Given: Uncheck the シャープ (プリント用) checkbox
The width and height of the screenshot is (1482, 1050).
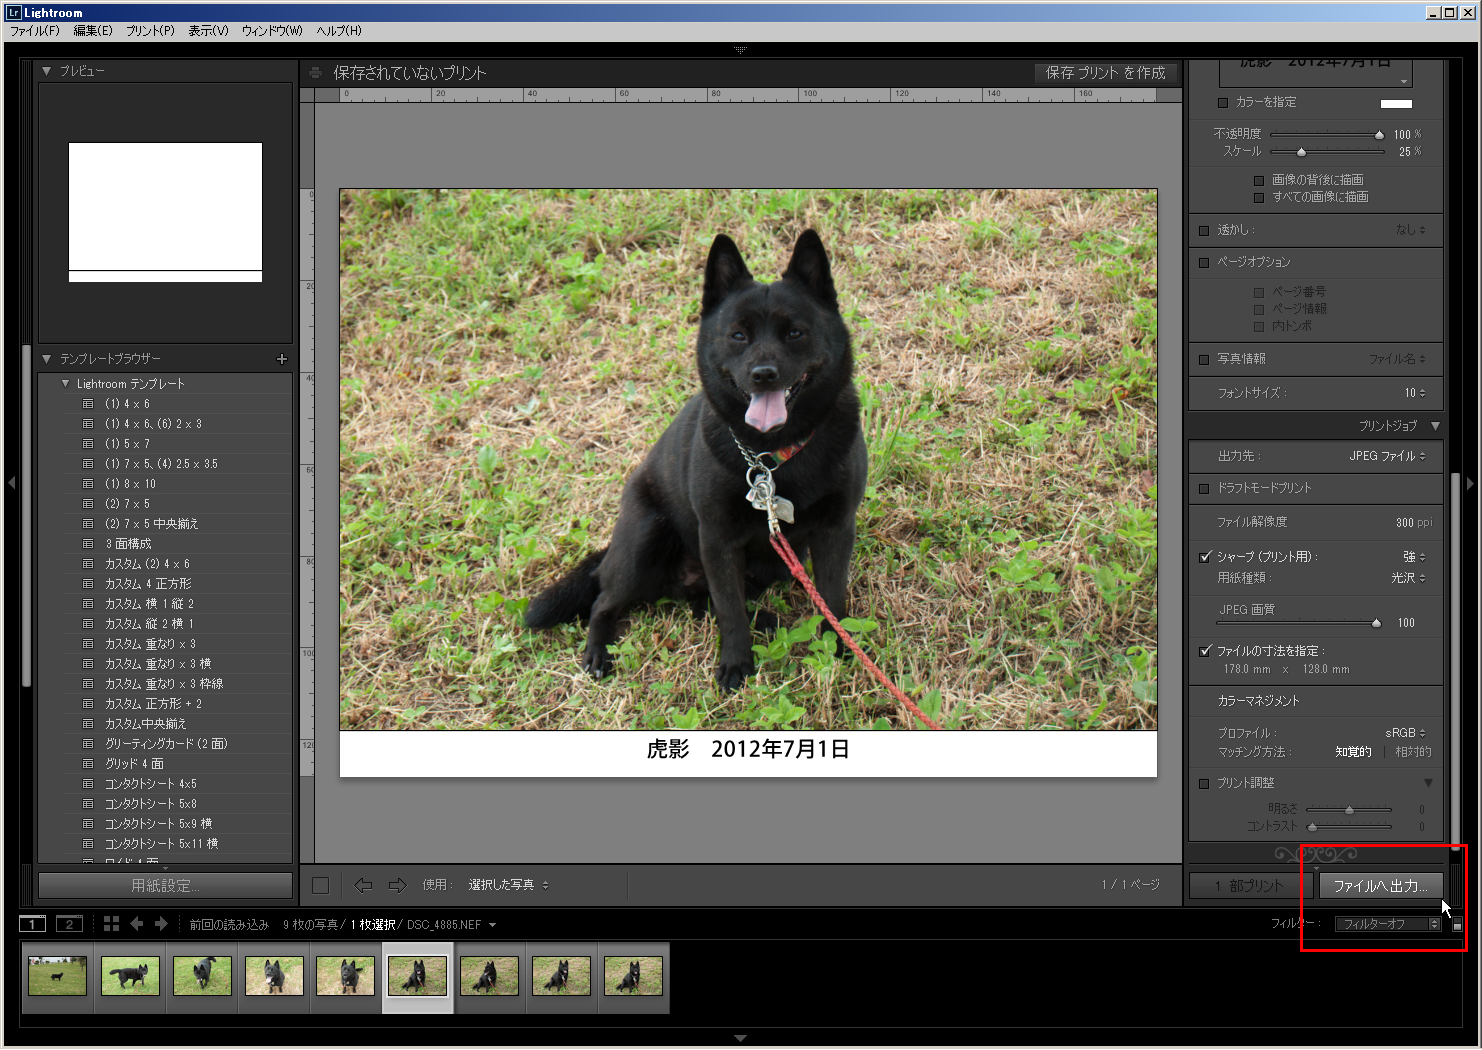Looking at the screenshot, I should (1205, 557).
